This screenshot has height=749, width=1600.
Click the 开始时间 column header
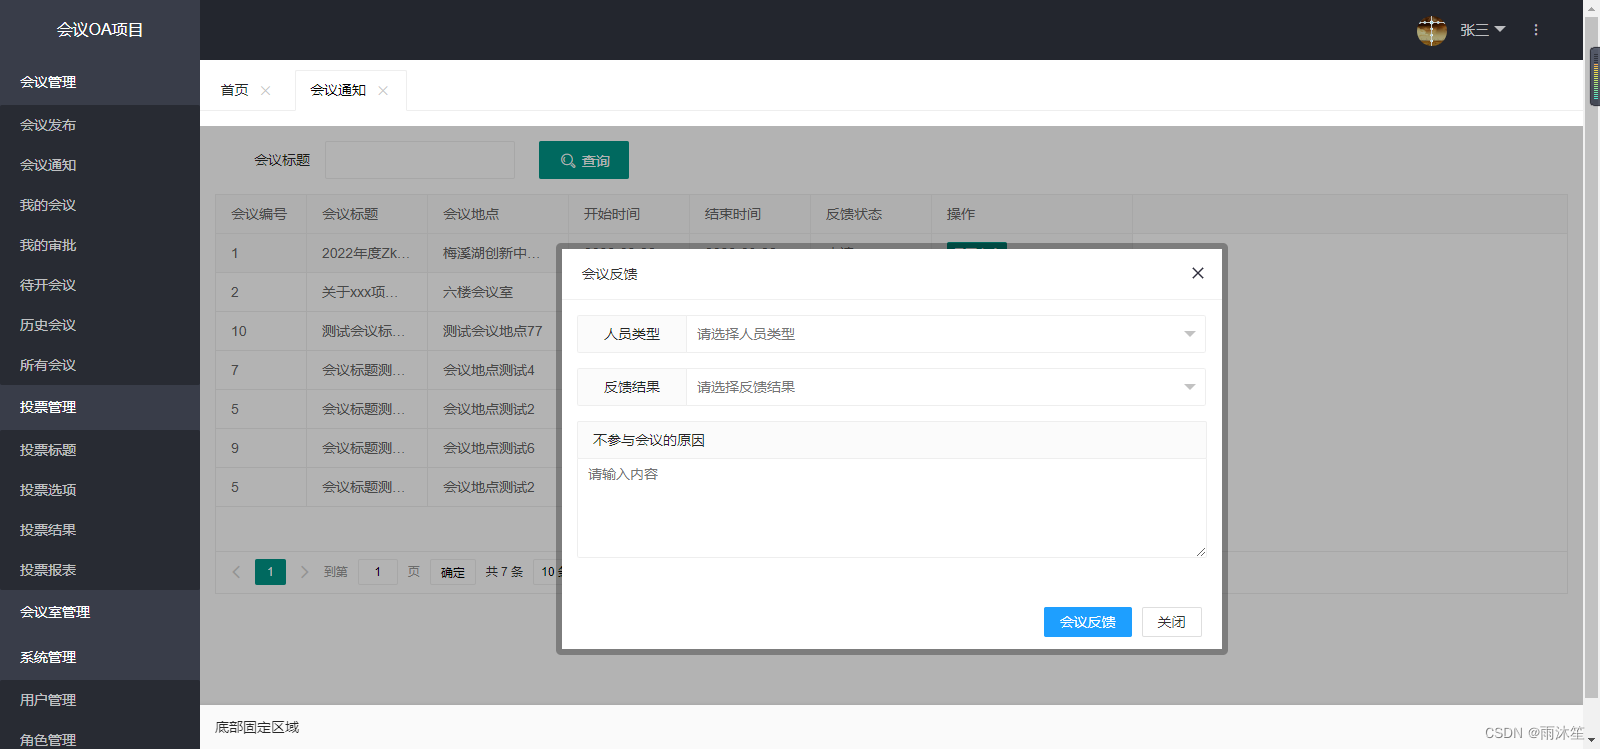click(628, 214)
